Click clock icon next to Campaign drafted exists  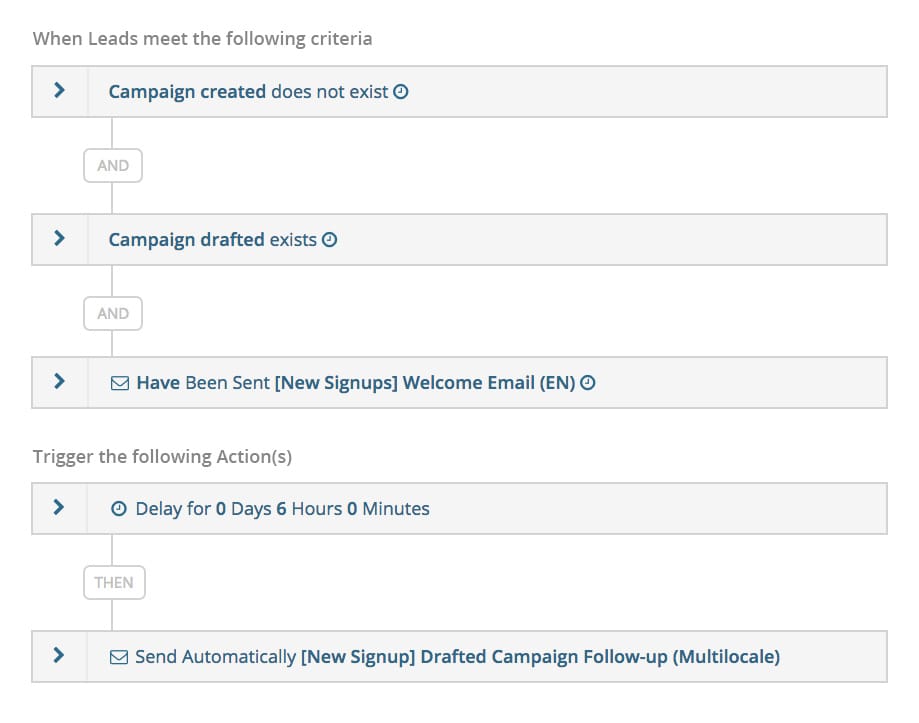[x=330, y=240]
